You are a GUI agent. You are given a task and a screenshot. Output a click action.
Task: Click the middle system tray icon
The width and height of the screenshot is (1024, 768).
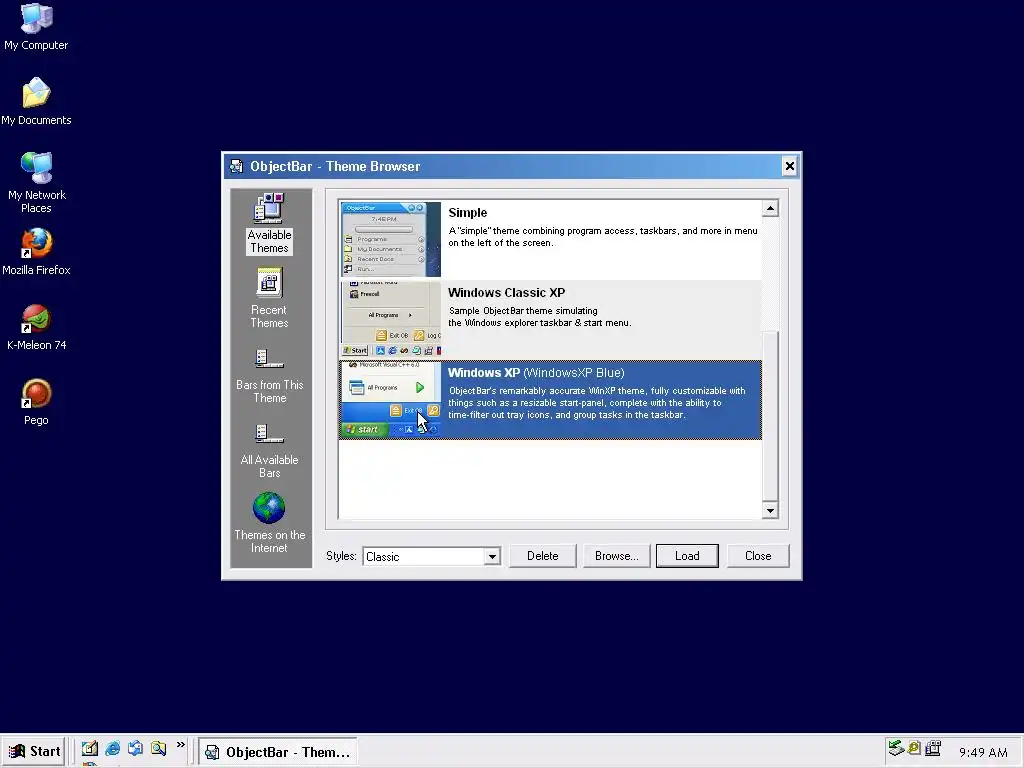914,748
